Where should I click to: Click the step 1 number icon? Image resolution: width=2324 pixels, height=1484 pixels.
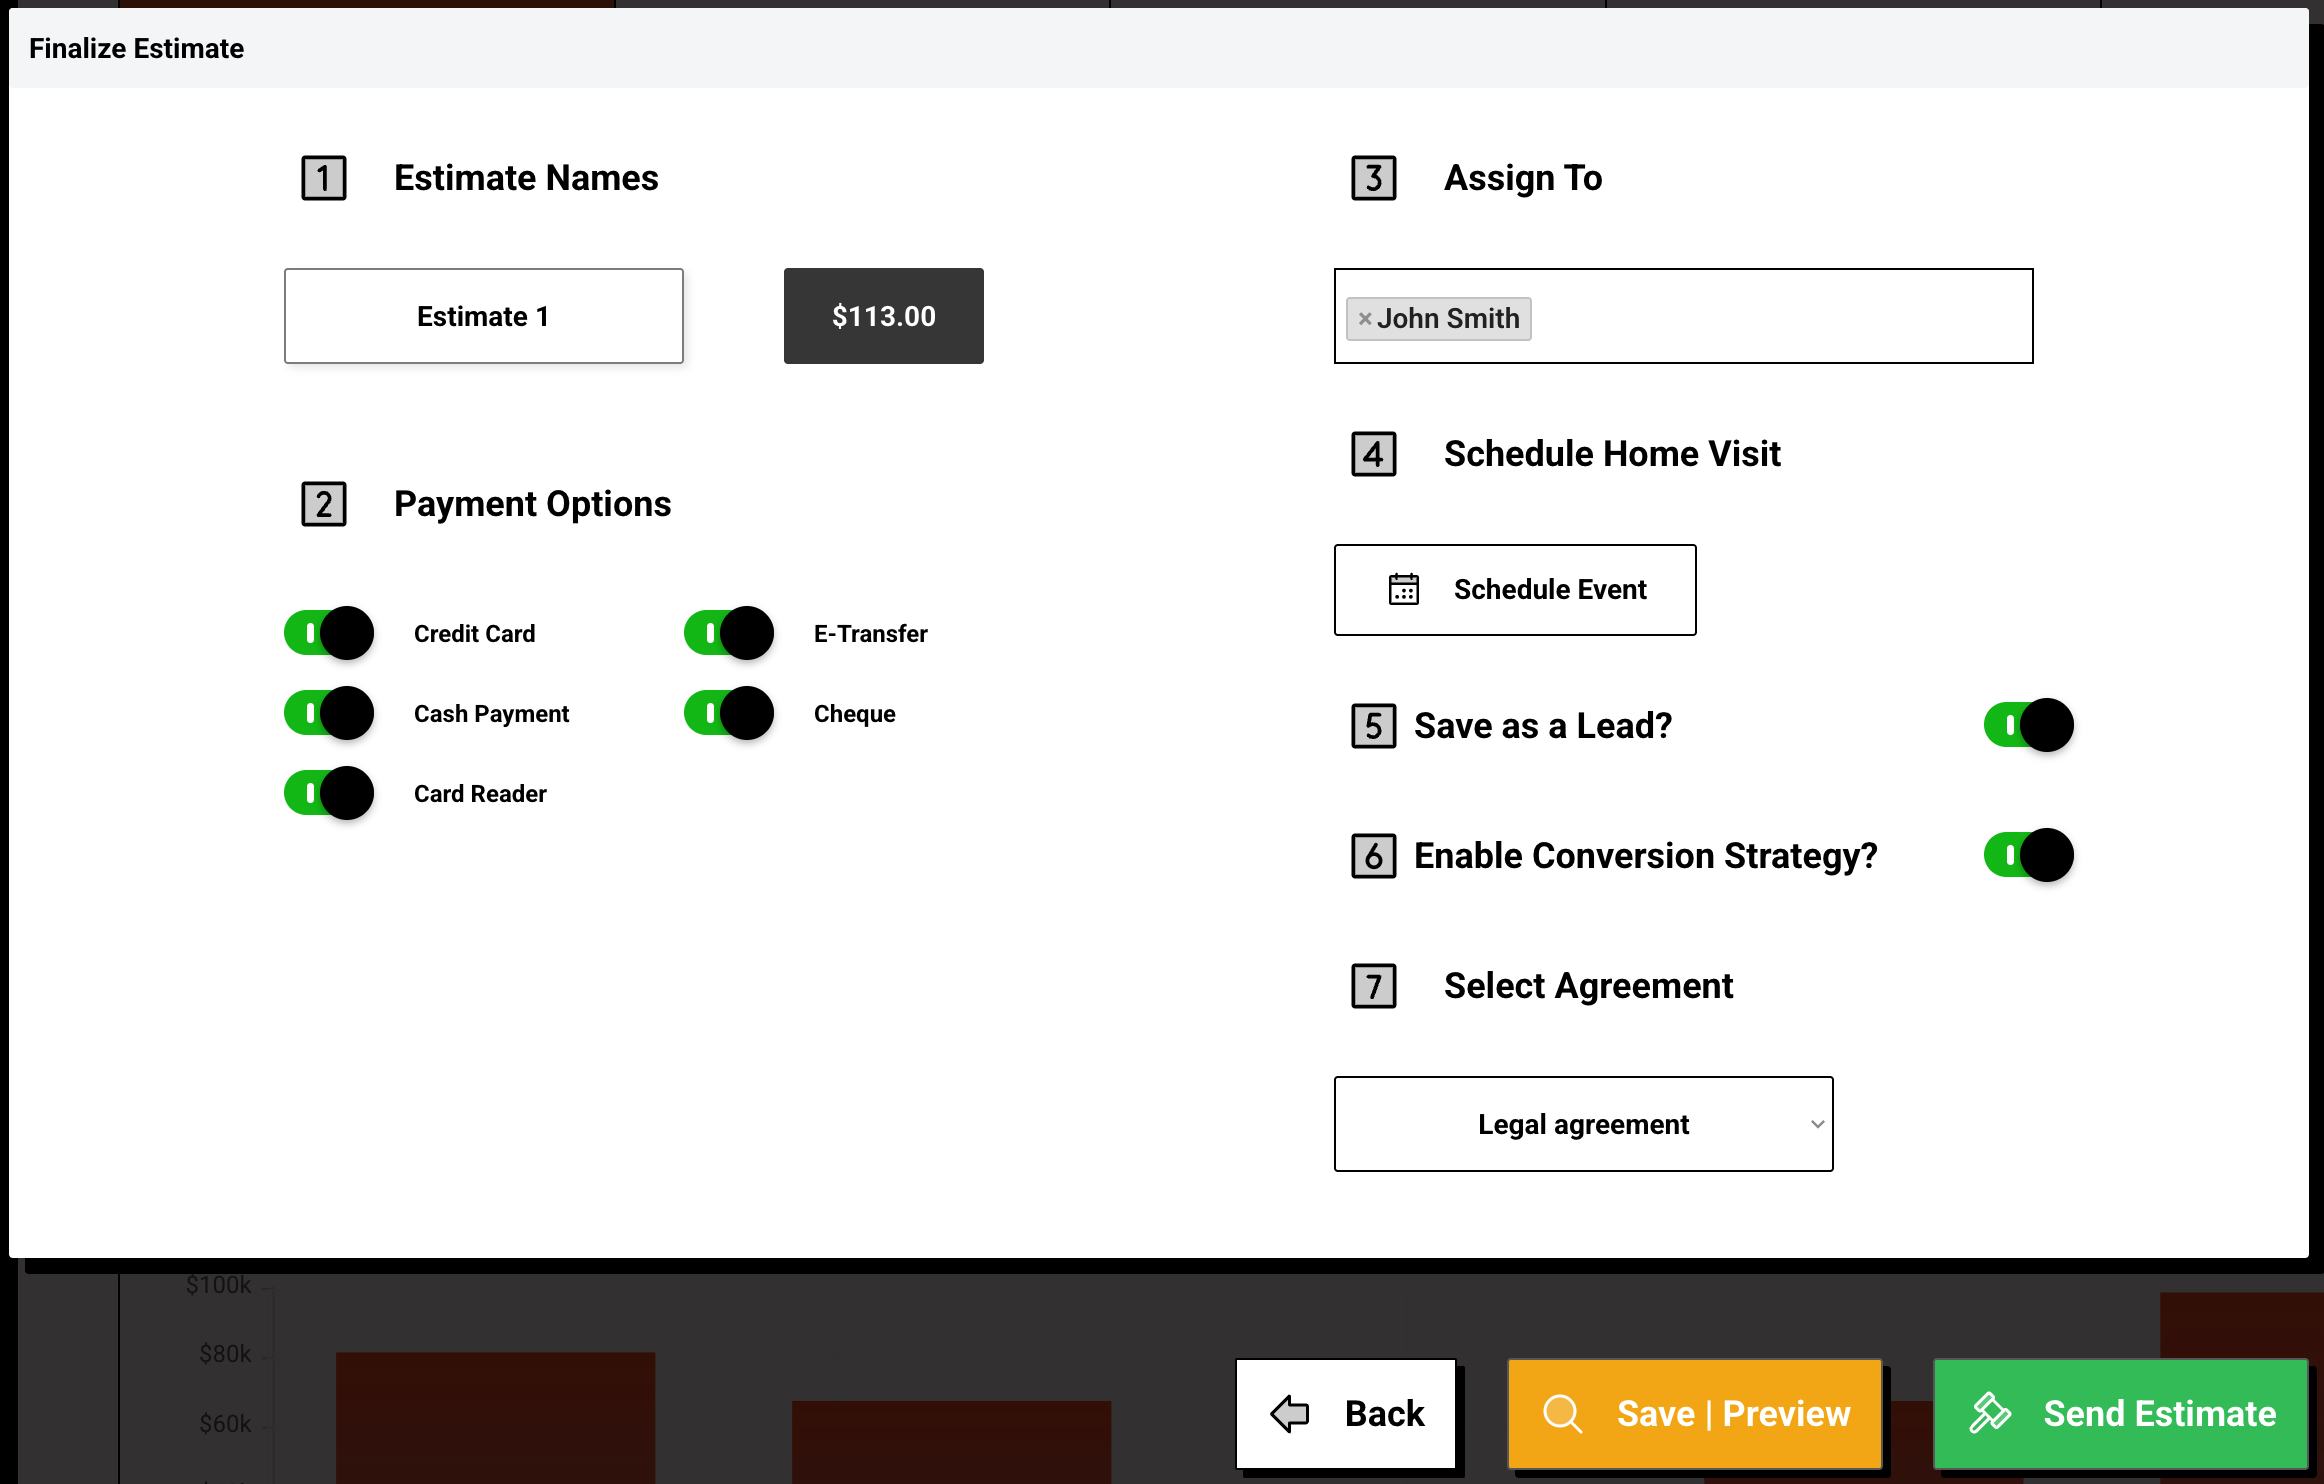[x=324, y=178]
